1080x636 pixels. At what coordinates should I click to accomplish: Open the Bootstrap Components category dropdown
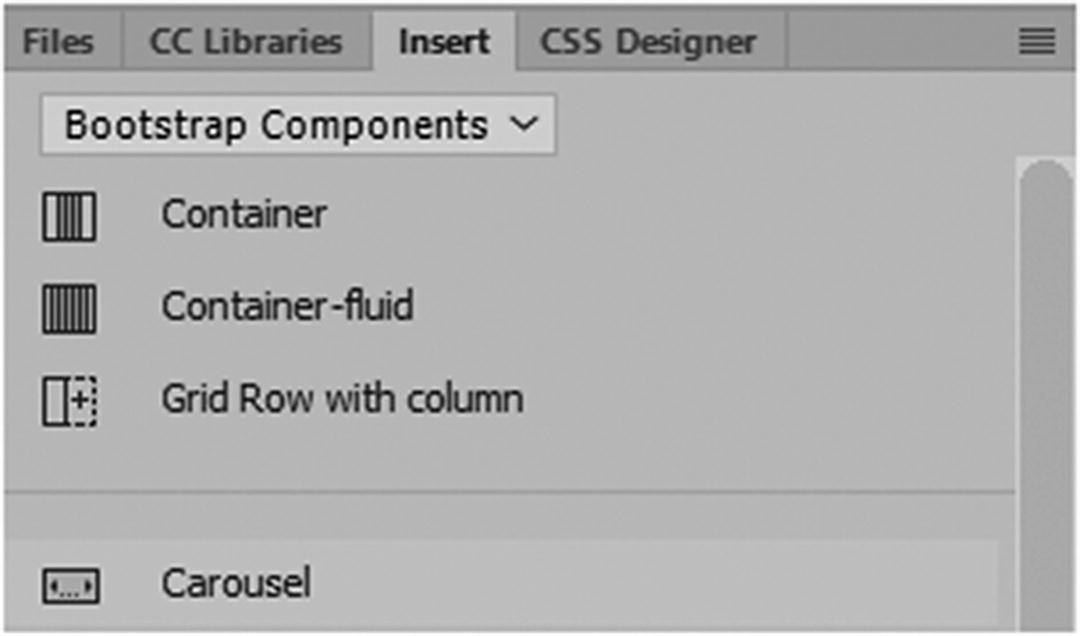298,126
